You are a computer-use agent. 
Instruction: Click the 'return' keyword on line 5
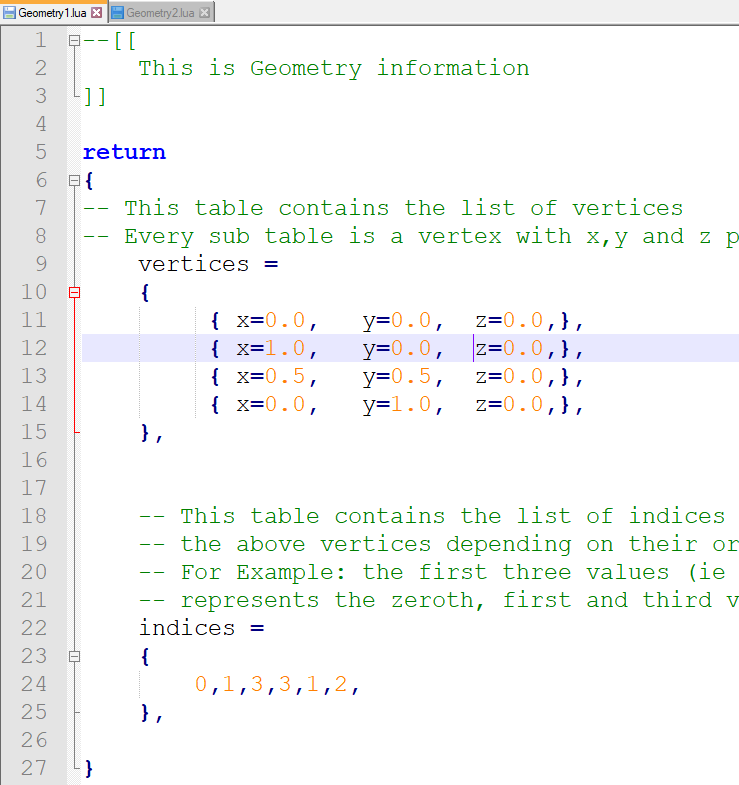coord(124,153)
